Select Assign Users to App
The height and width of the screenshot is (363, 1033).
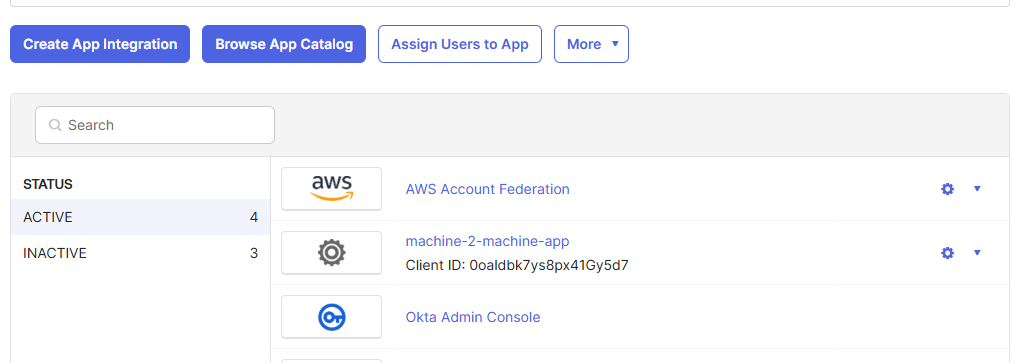pos(460,44)
